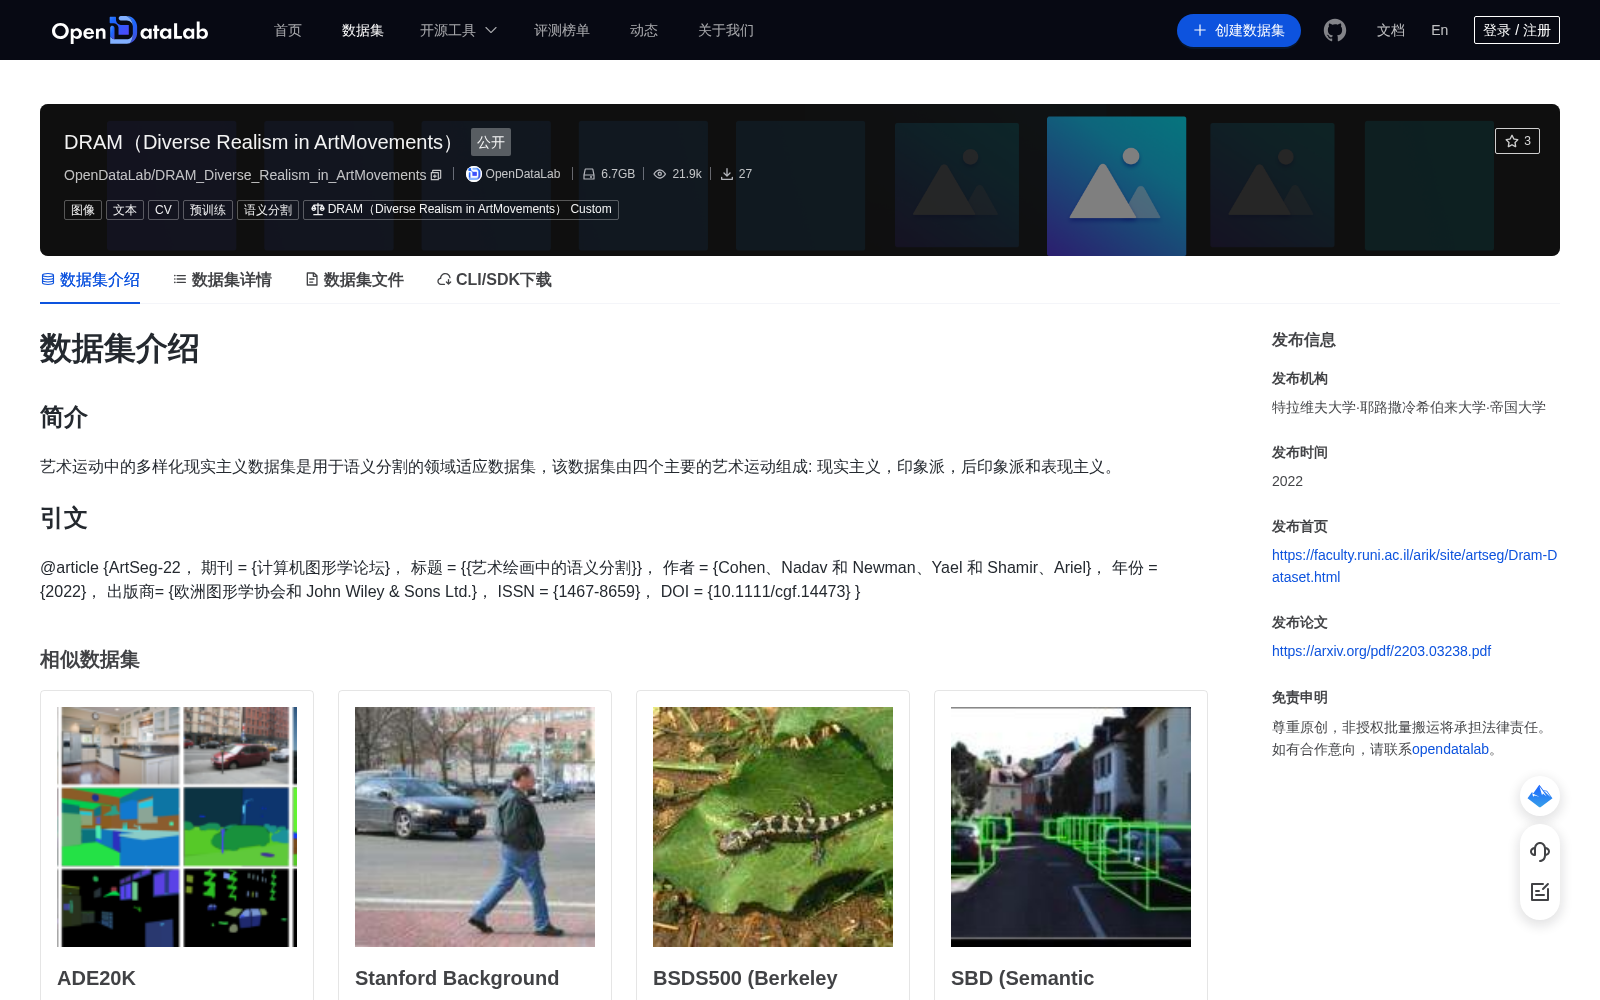Open the faculty.runi.ac.il homepage link
Image resolution: width=1600 pixels, height=1000 pixels.
click(x=1414, y=566)
